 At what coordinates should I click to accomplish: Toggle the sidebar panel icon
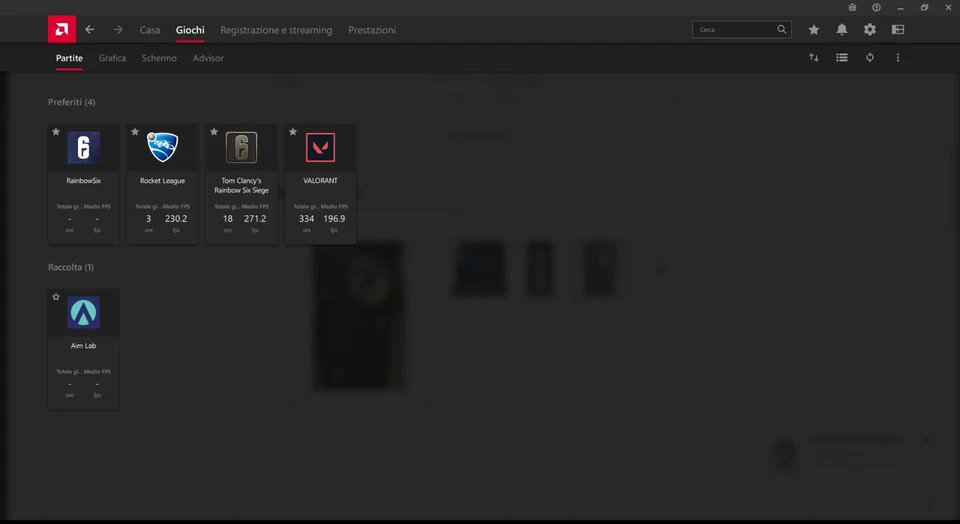(898, 29)
